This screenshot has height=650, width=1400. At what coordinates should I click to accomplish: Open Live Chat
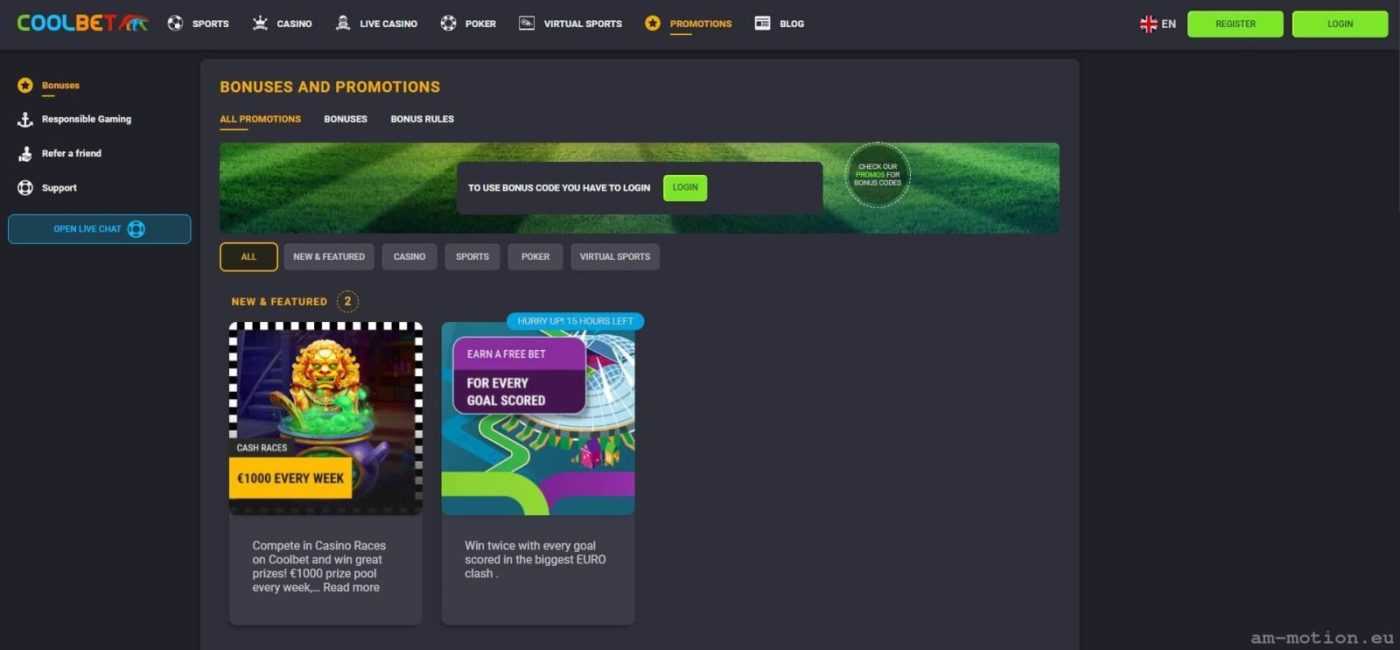click(99, 229)
